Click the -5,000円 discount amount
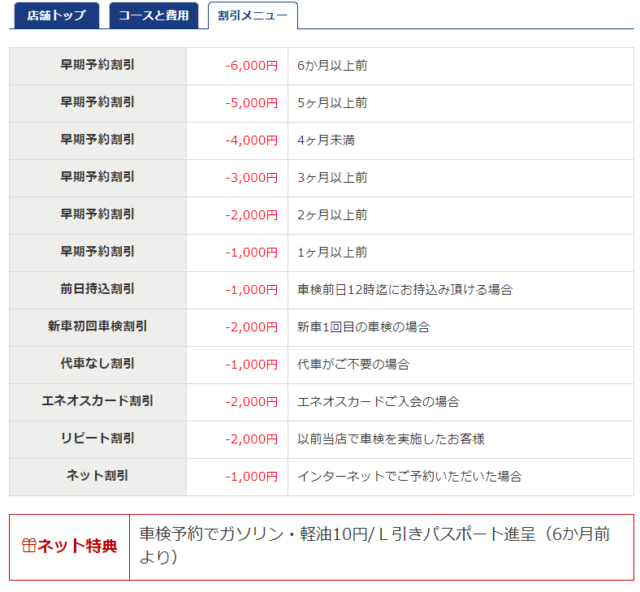 (251, 103)
